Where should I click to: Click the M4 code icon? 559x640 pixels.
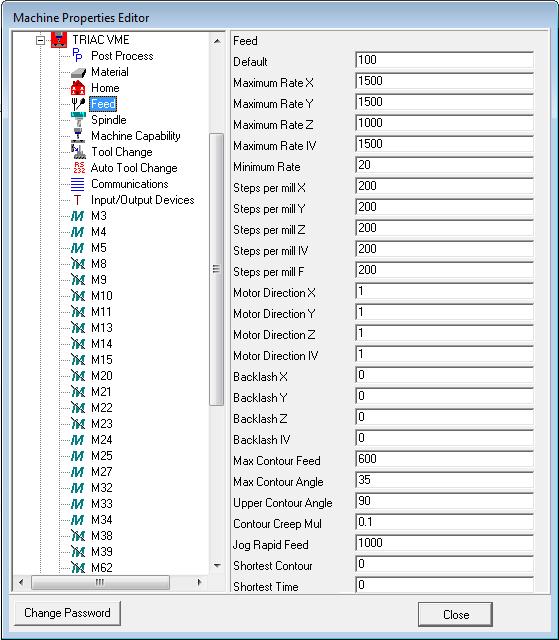click(x=78, y=232)
